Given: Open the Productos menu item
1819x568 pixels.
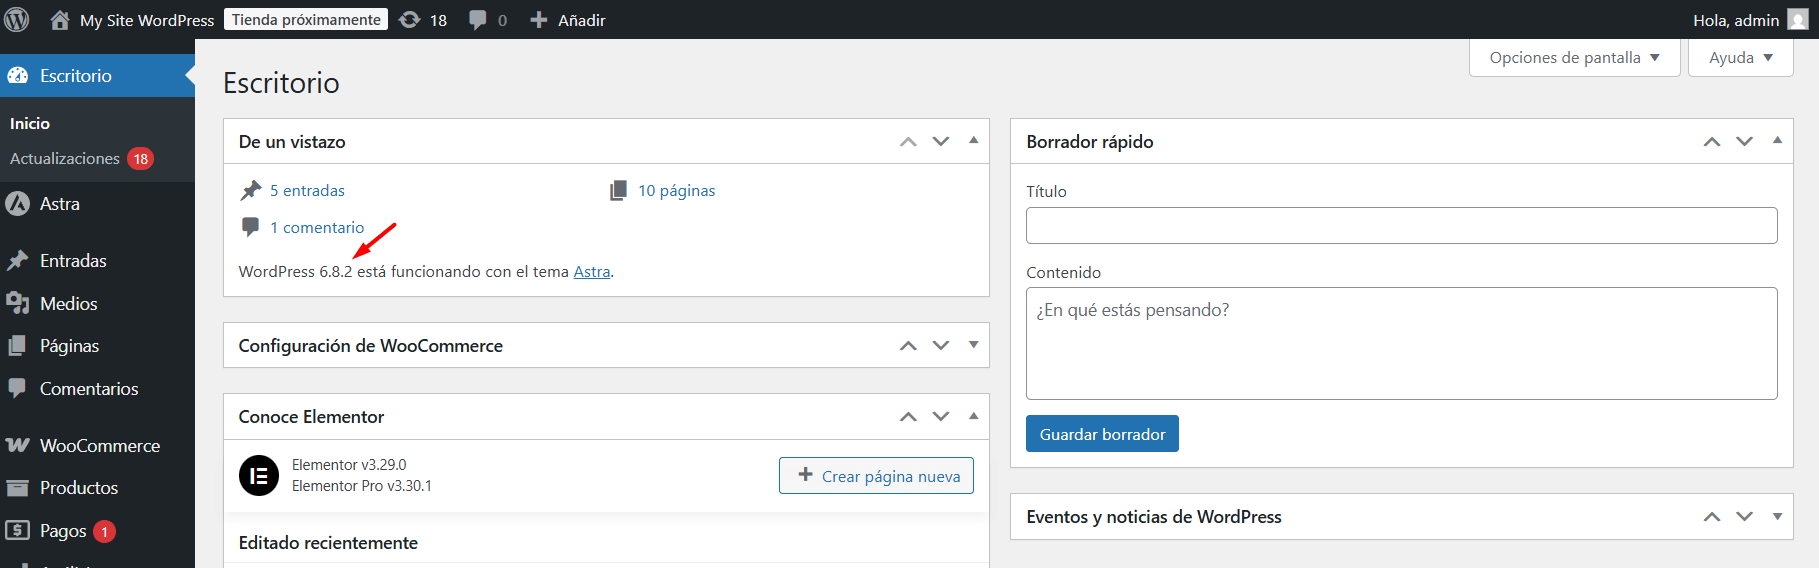Looking at the screenshot, I should (79, 488).
